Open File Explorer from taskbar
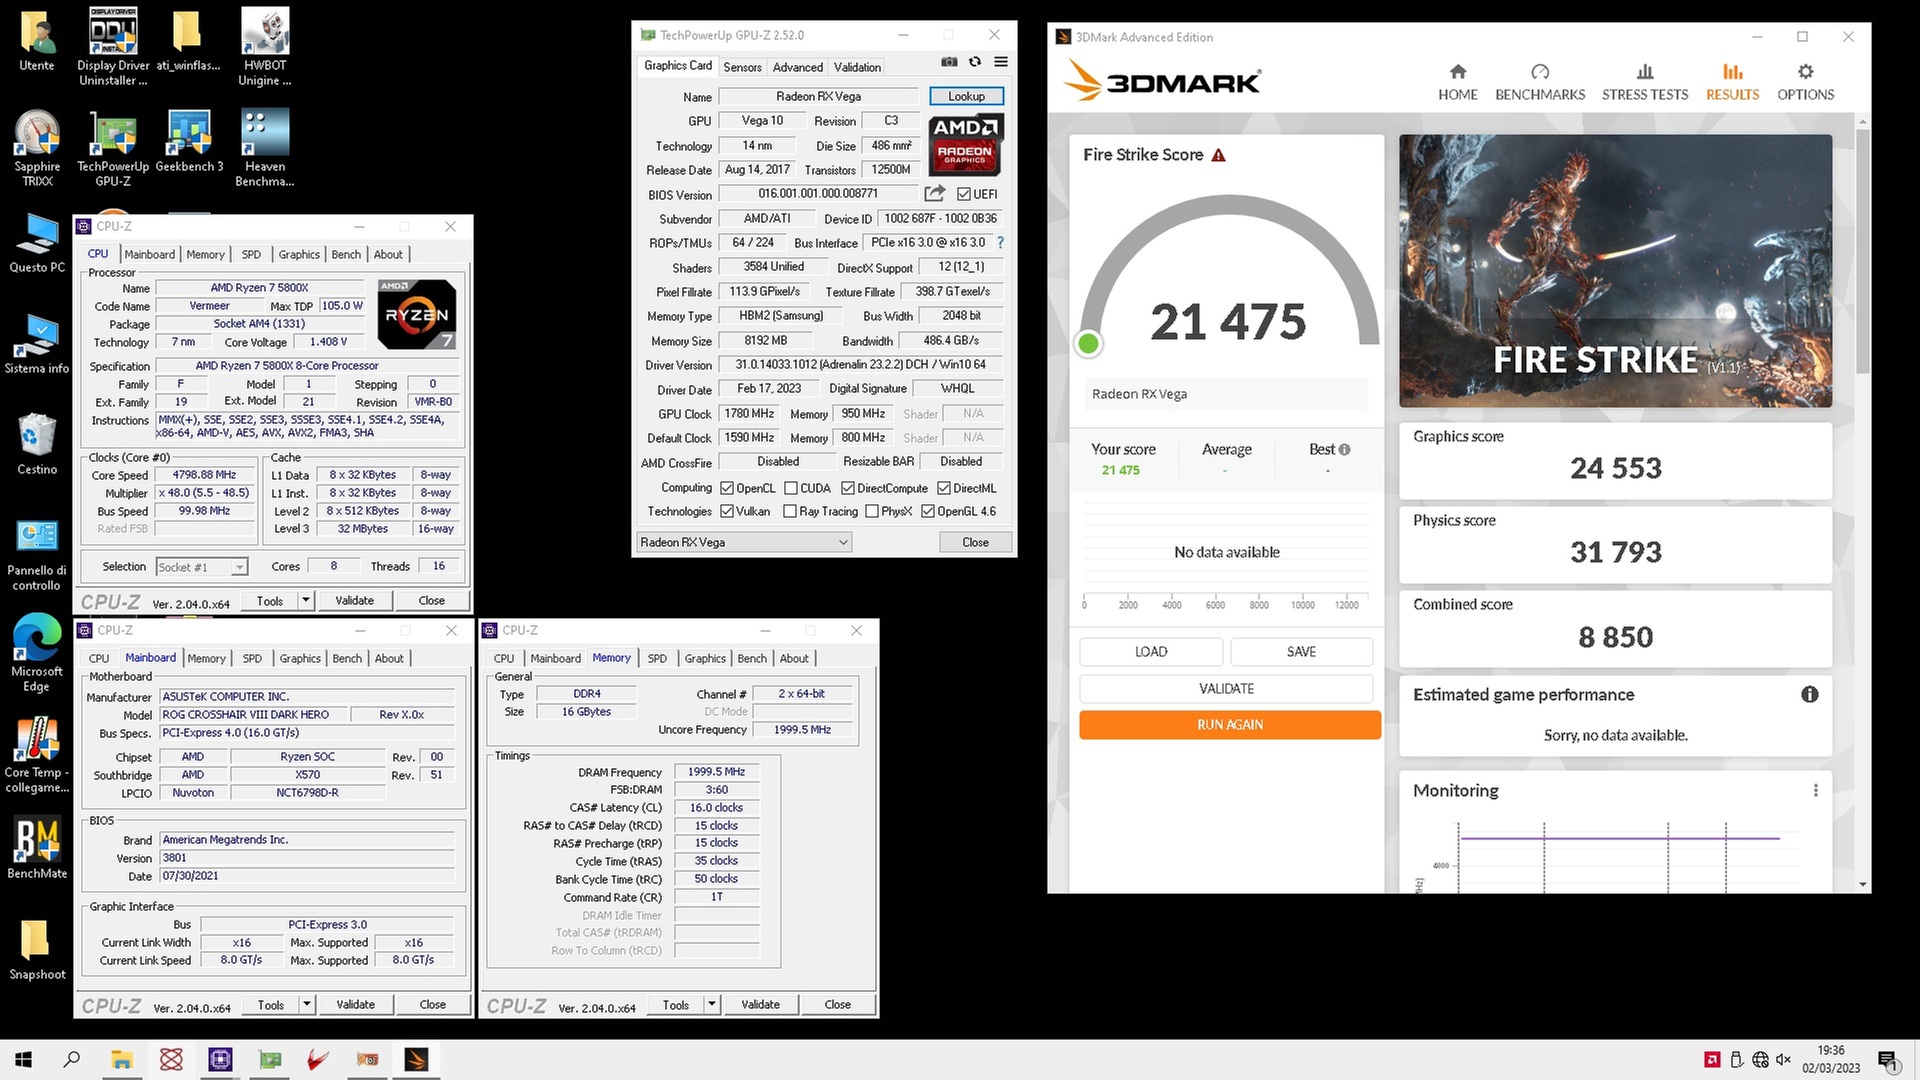The image size is (1920, 1080). pos(122,1059)
